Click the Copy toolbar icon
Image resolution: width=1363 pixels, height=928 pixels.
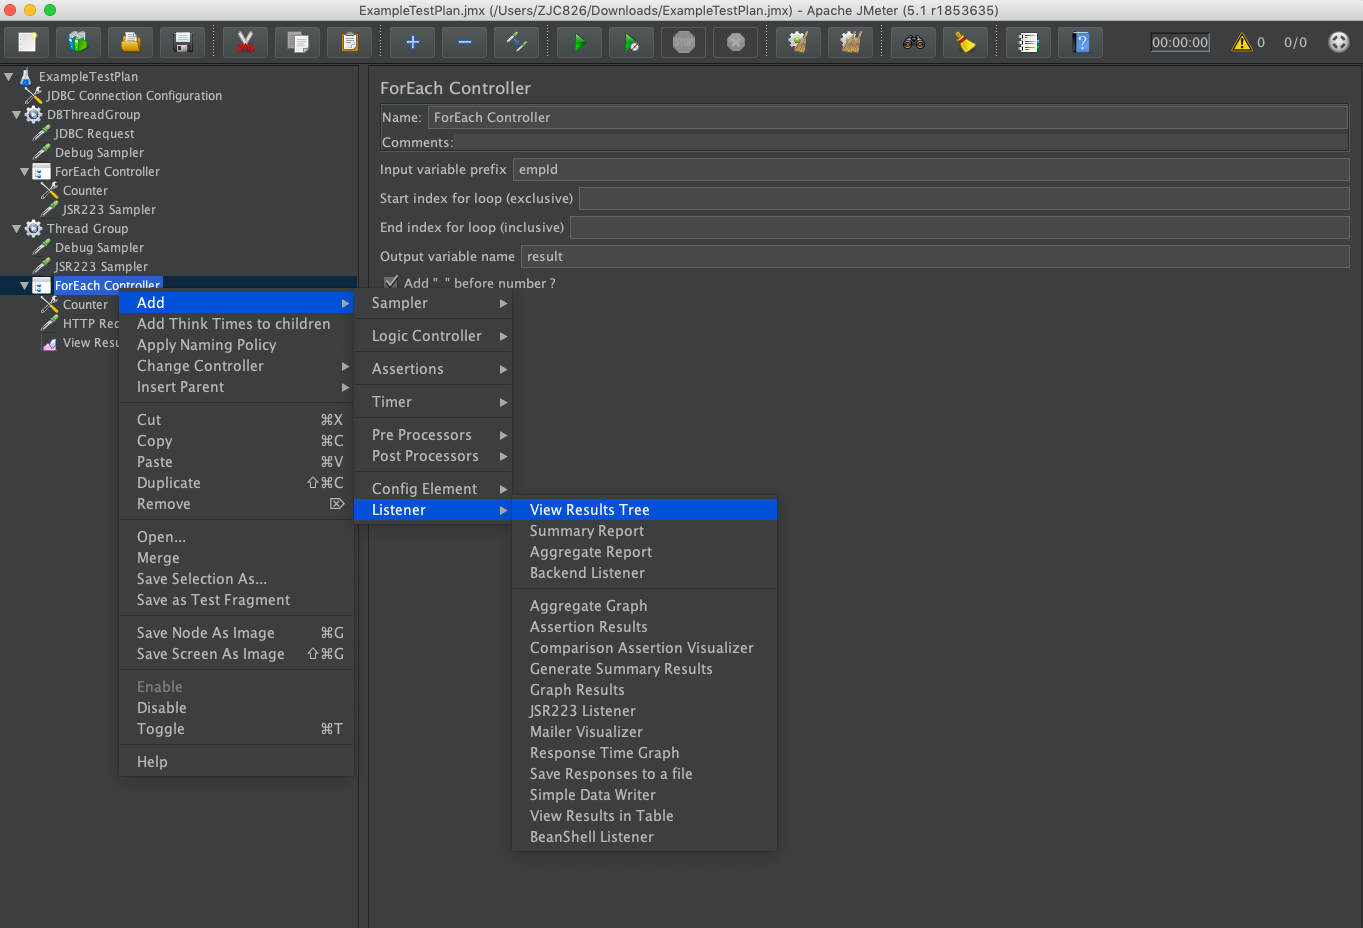[x=297, y=42]
